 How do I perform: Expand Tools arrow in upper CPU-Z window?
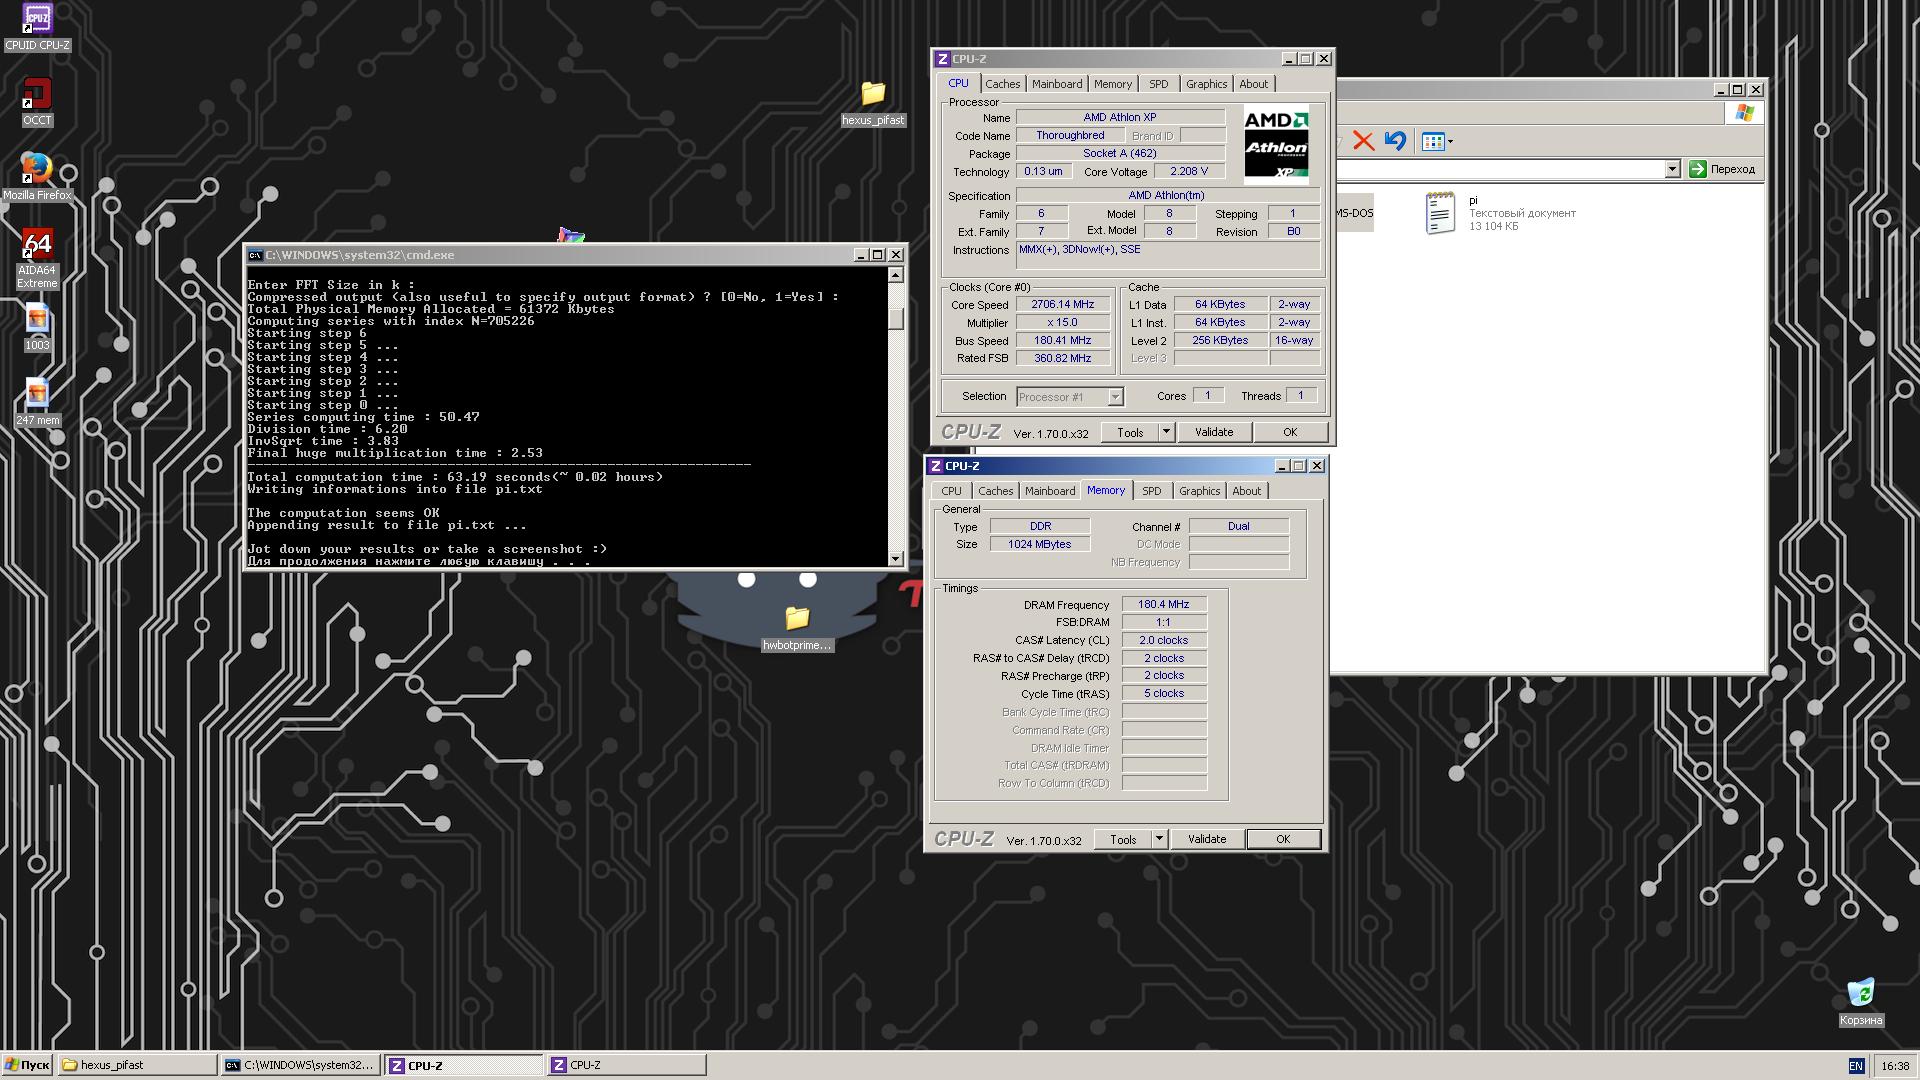(1165, 432)
